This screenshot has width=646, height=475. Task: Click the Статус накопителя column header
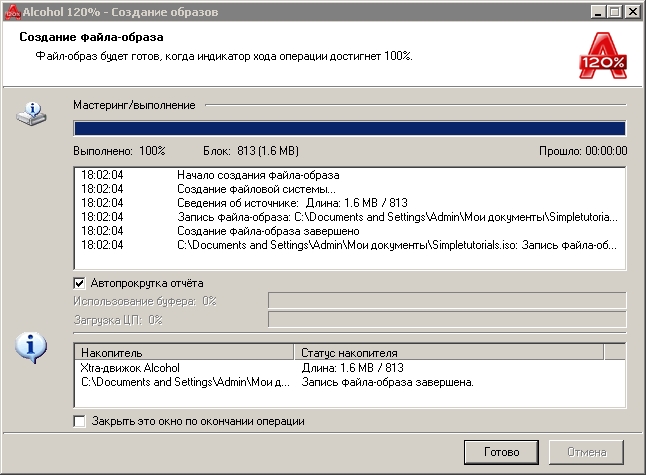449,353
